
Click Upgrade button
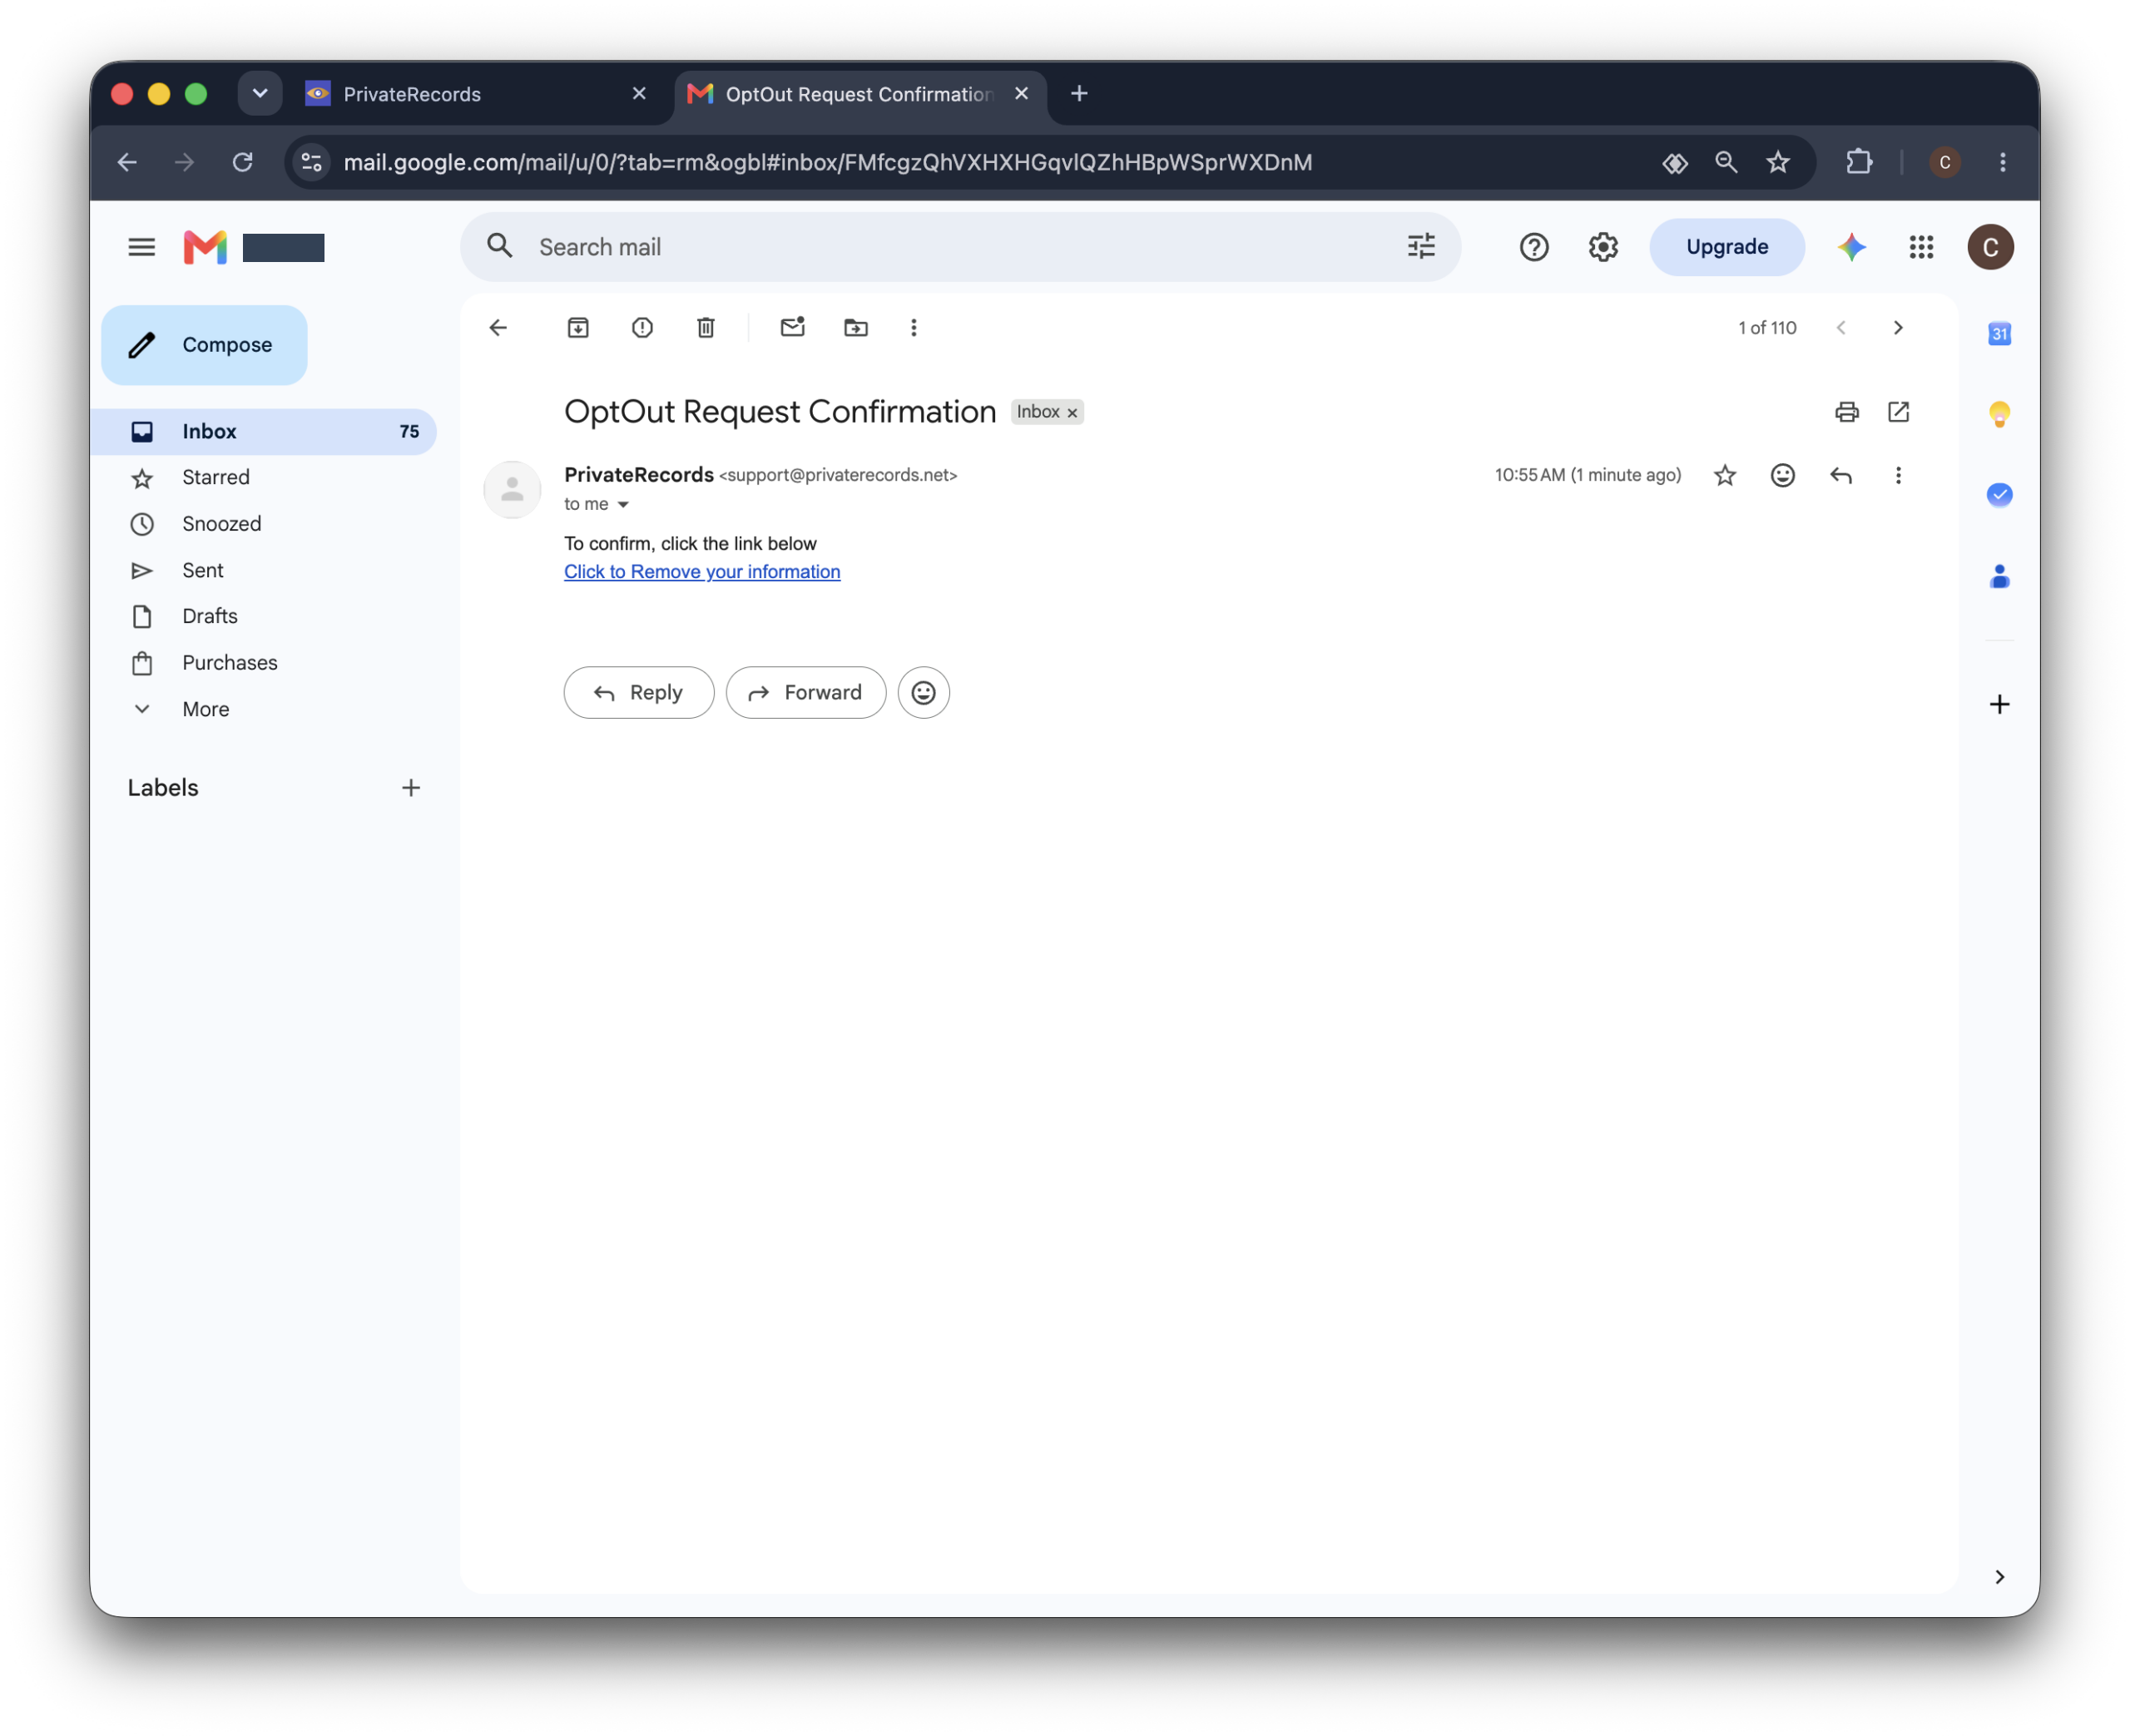(1726, 247)
